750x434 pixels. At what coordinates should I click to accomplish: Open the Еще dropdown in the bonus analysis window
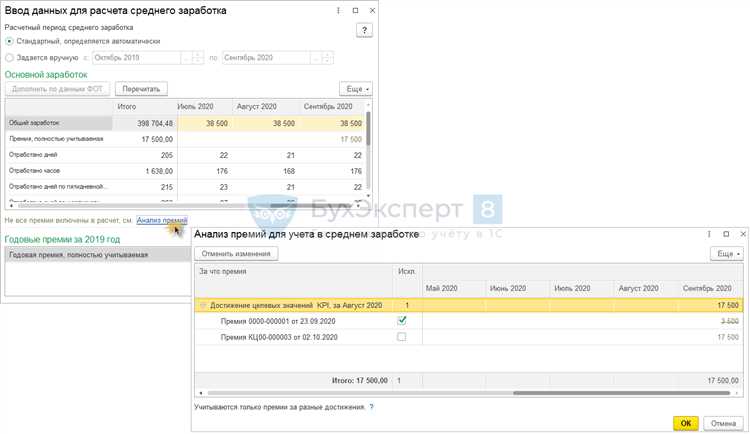coord(727,254)
